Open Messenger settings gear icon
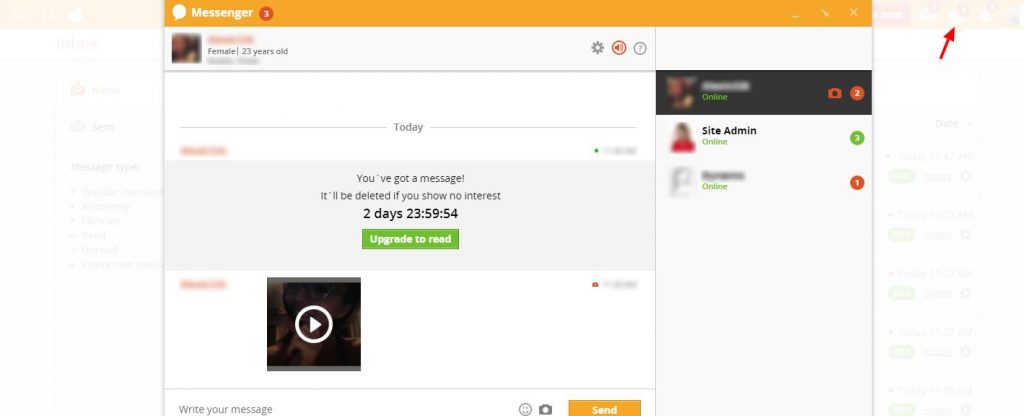Screen dimensions: 1024x416 598,48
